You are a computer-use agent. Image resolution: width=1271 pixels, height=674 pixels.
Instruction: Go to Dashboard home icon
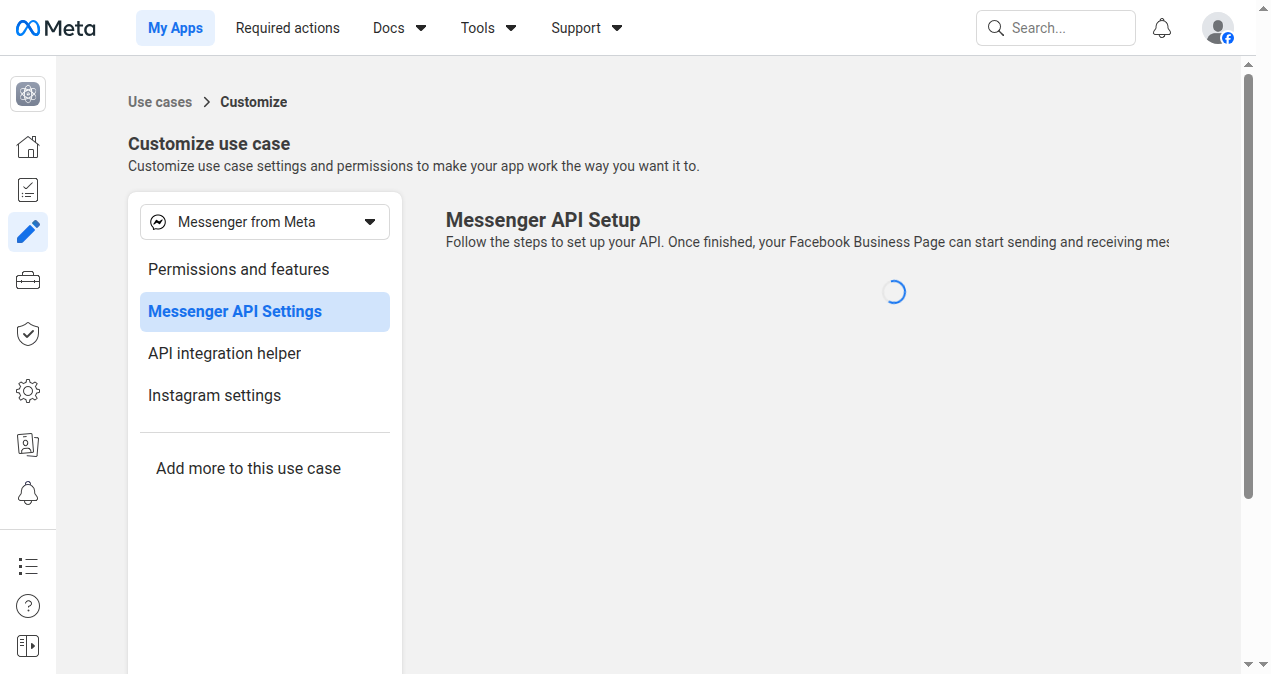(28, 147)
